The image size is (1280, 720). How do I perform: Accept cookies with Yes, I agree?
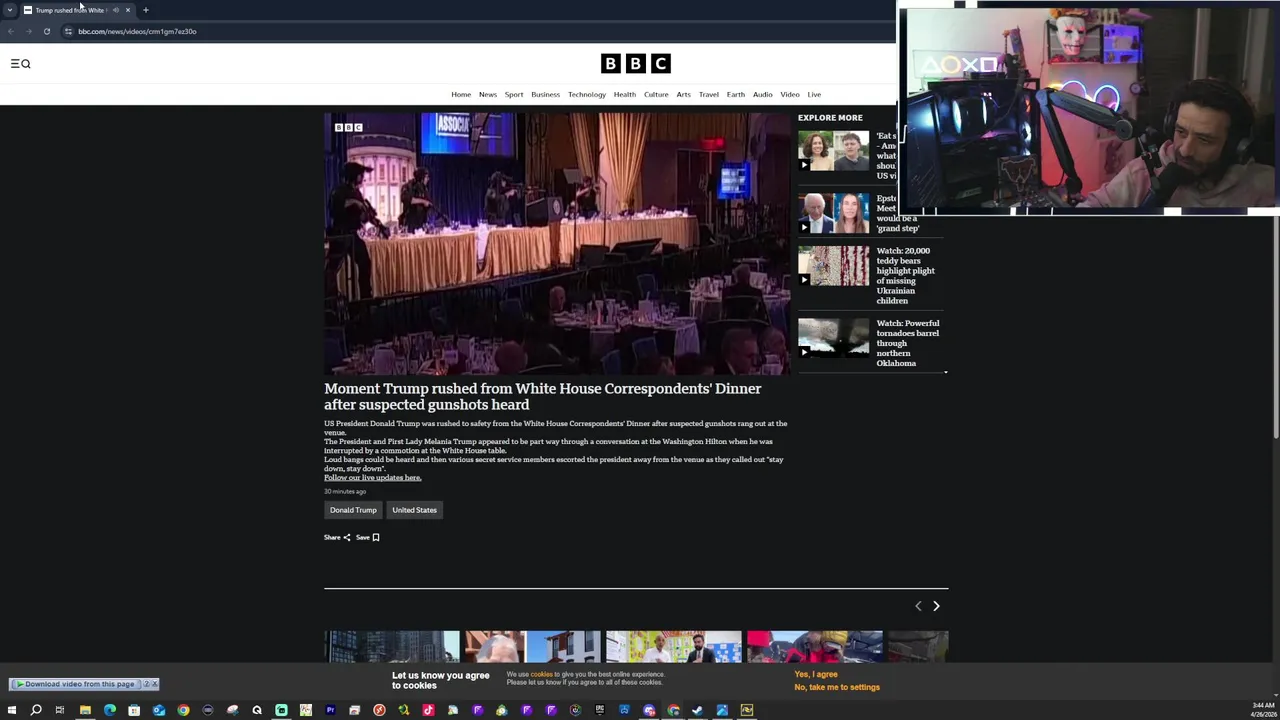tap(816, 675)
